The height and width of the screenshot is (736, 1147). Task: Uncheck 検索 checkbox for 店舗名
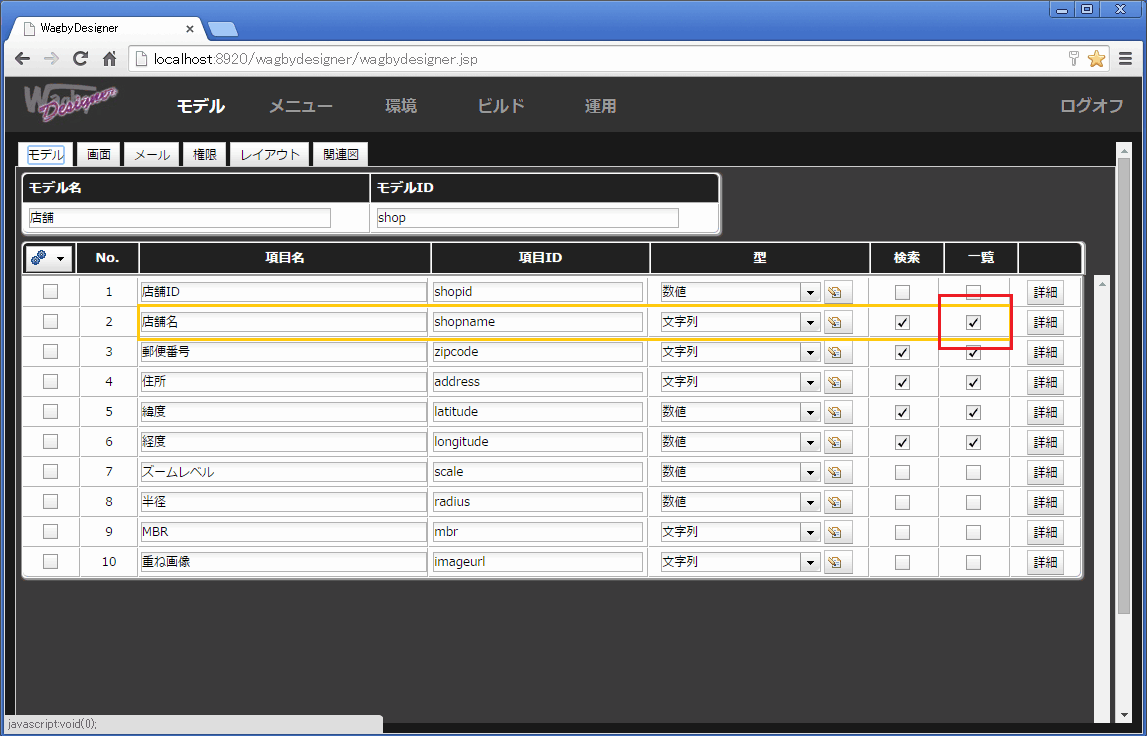pos(903,323)
